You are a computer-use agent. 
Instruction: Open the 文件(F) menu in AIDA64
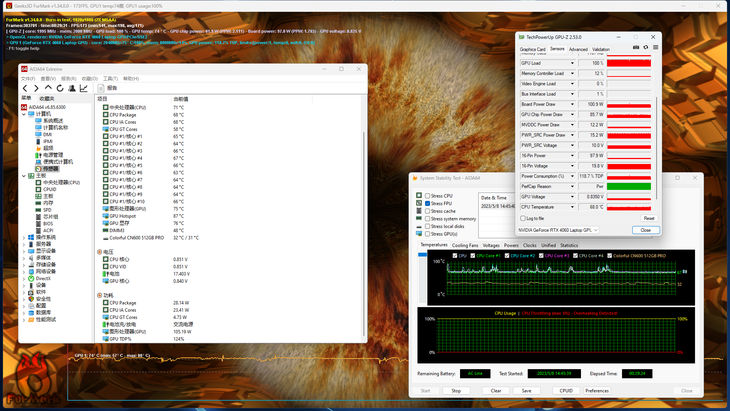coord(28,79)
